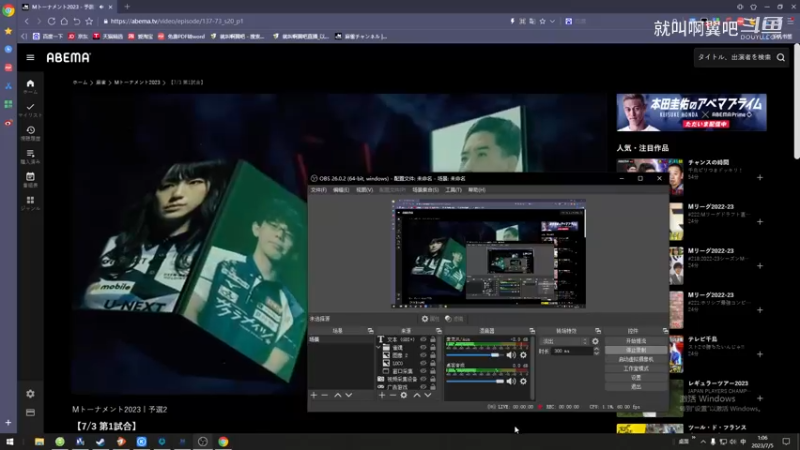This screenshot has width=800, height=450.
Task: Open the browser home page button
Action: [x=64, y=21]
